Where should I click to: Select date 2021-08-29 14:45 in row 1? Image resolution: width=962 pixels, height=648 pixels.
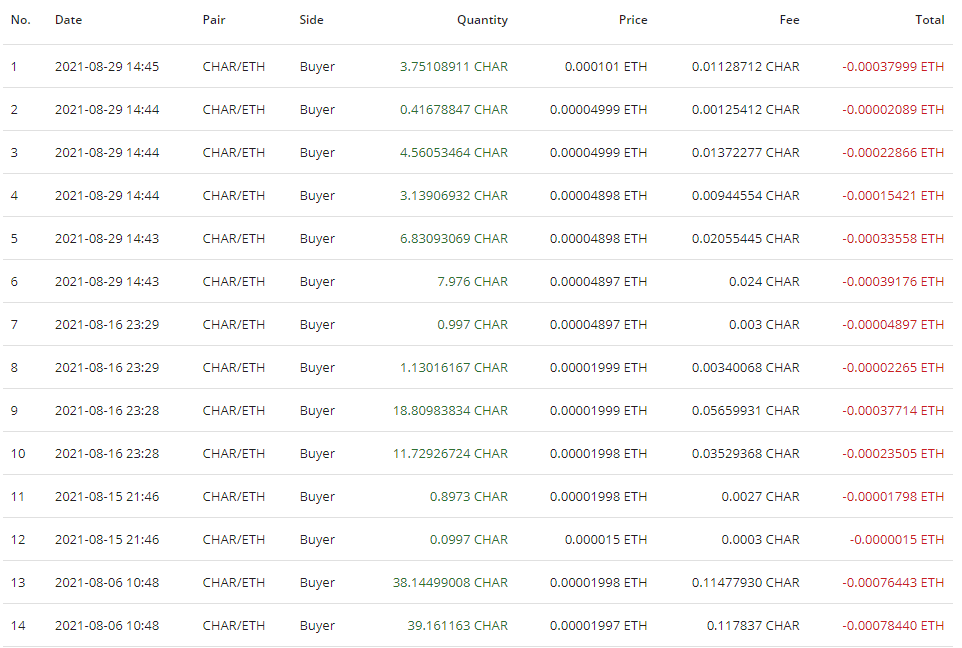click(x=107, y=66)
